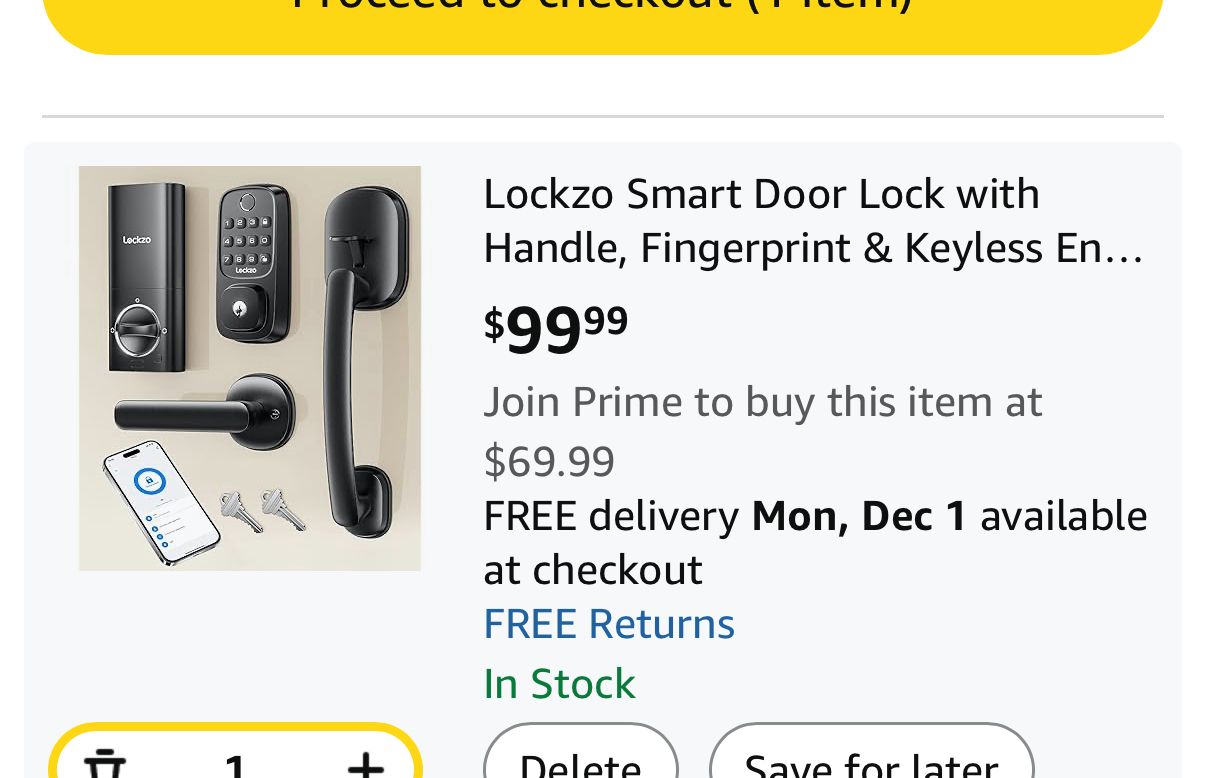Click the $69.99 Prime price

click(549, 461)
